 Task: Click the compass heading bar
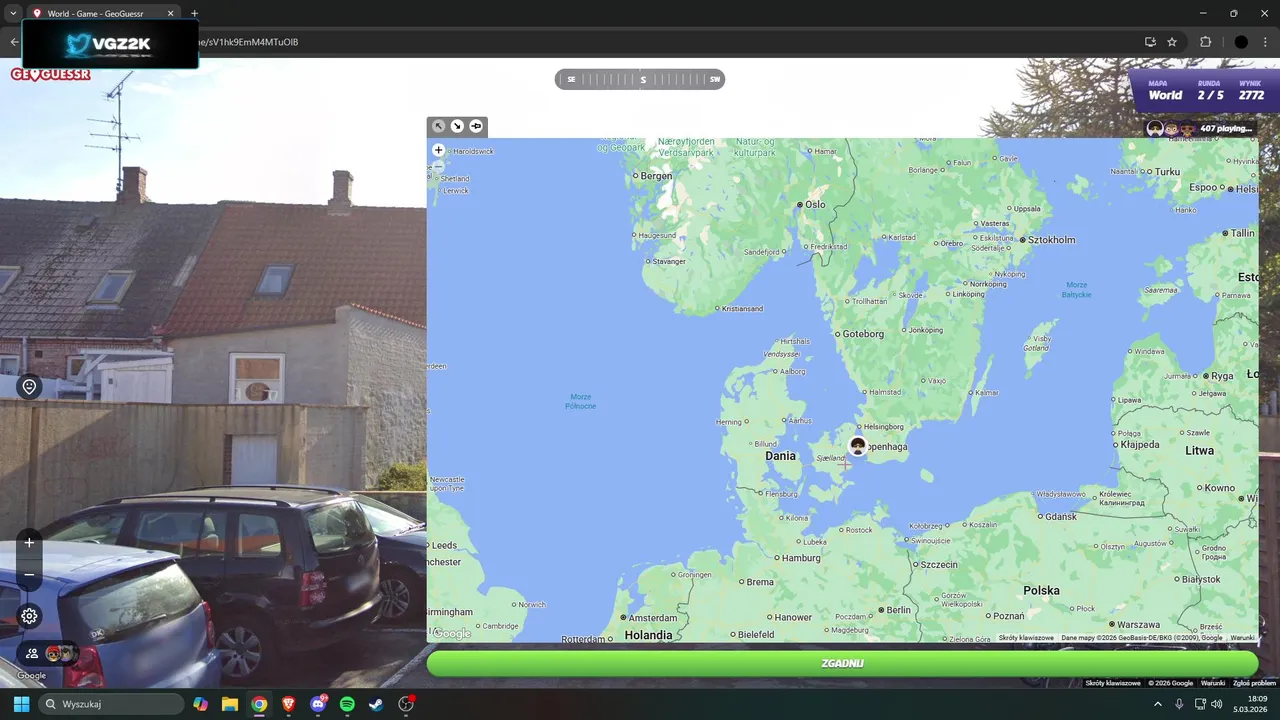(640, 79)
